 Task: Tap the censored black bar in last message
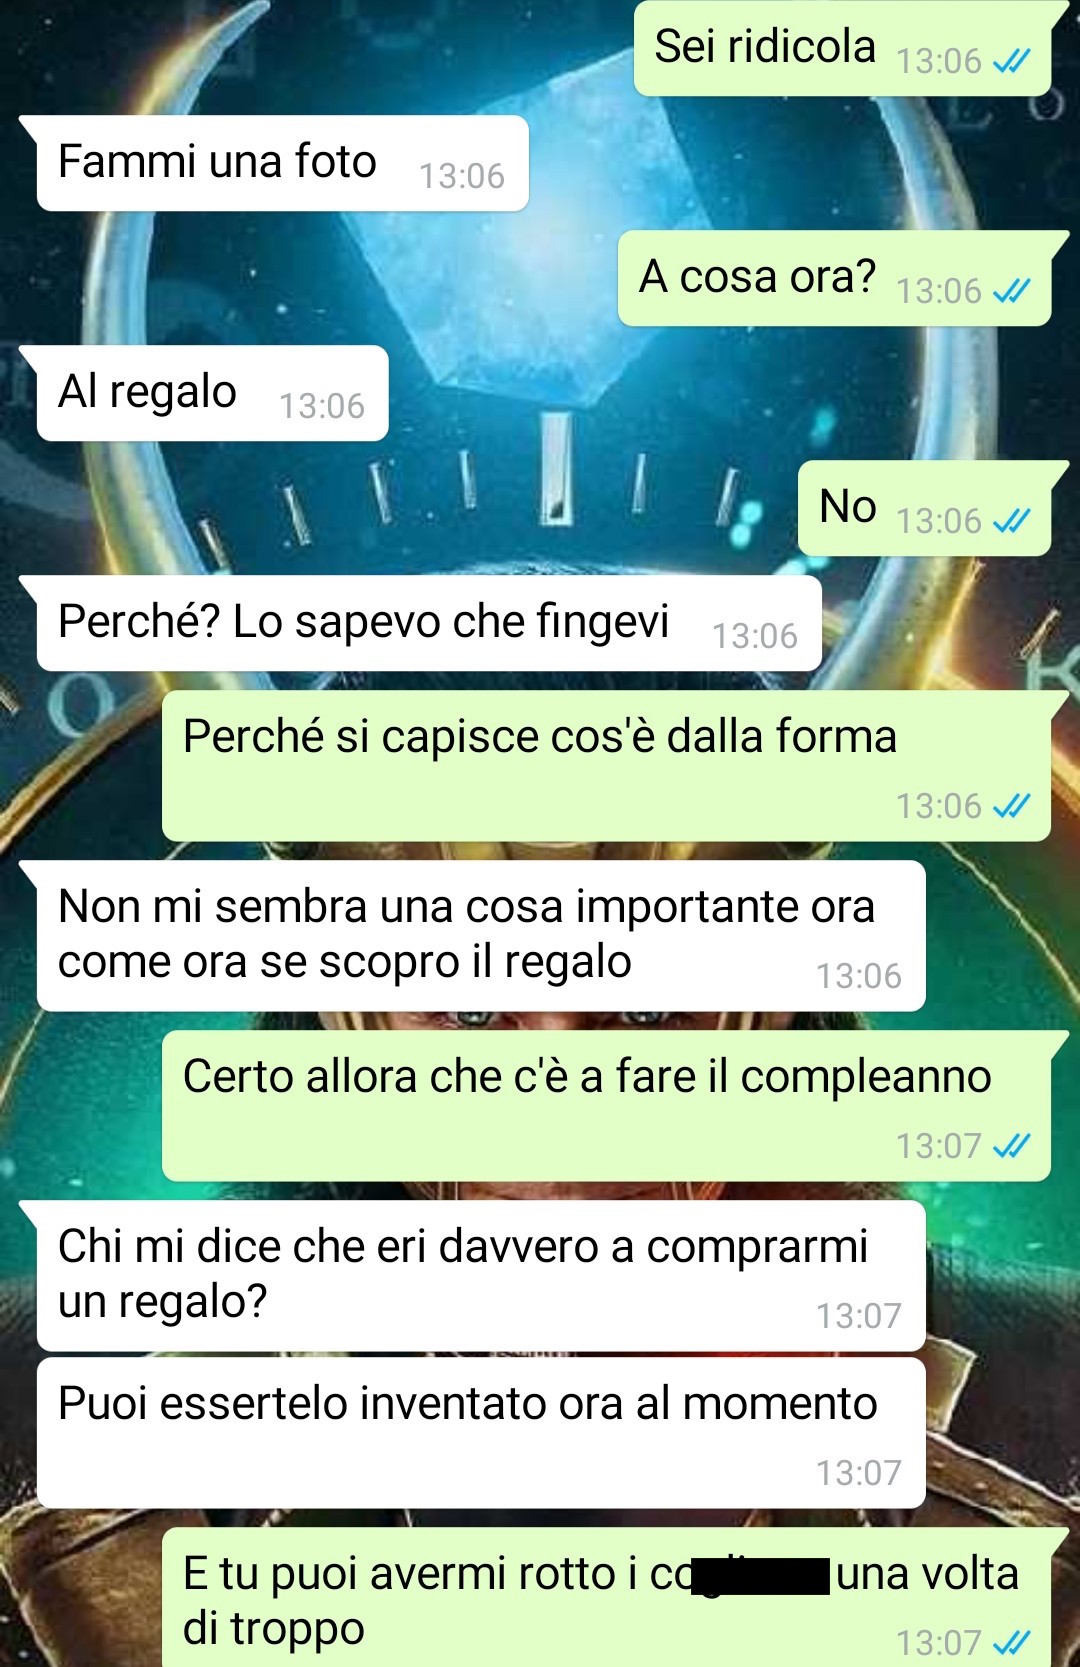760,1576
